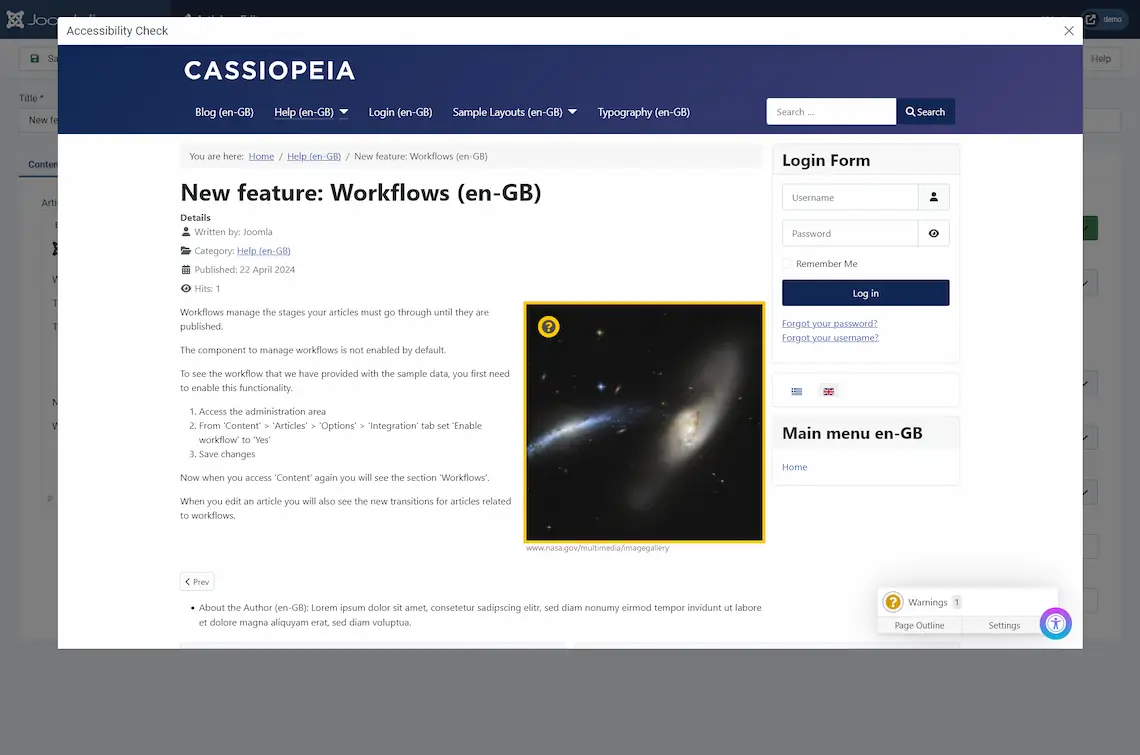The height and width of the screenshot is (755, 1140).
Task: Show the password with the eye icon
Action: (933, 233)
